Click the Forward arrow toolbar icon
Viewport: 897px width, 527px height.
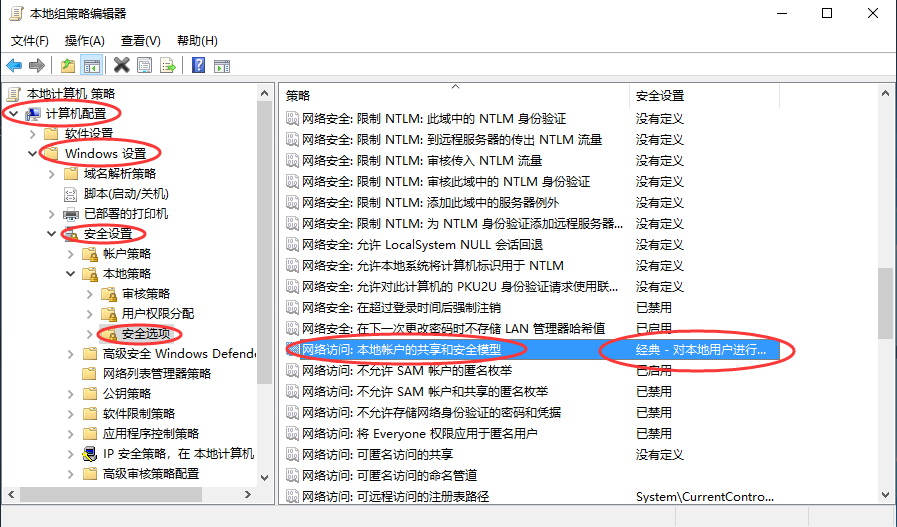pos(37,66)
